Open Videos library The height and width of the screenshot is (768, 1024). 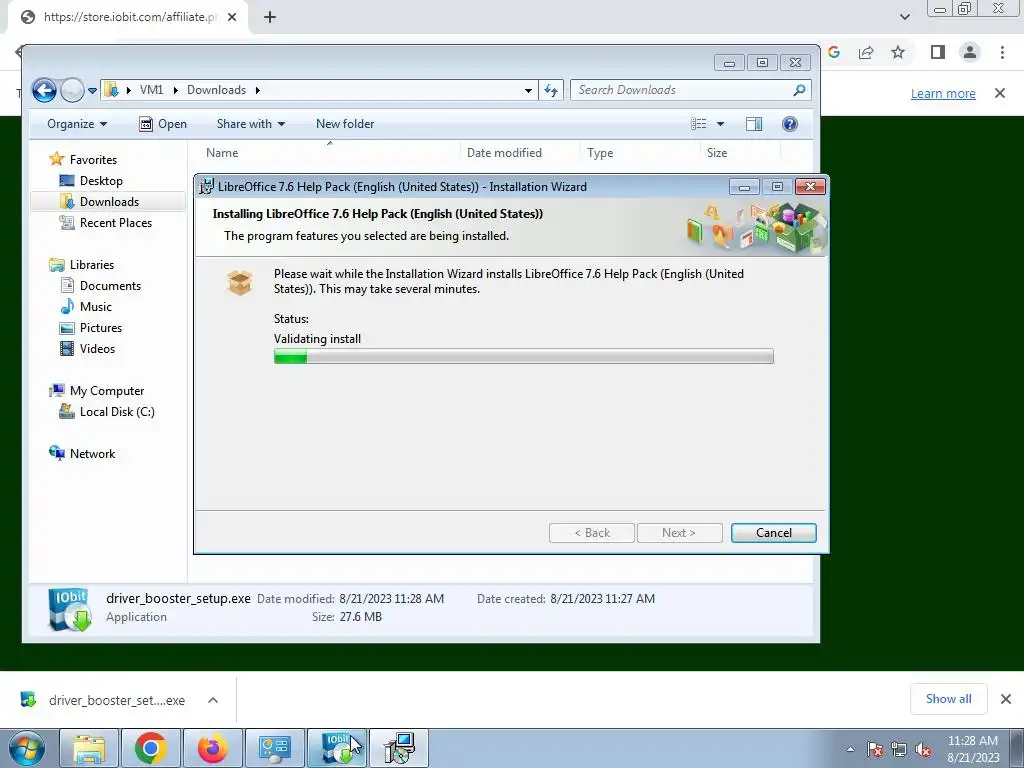click(97, 349)
